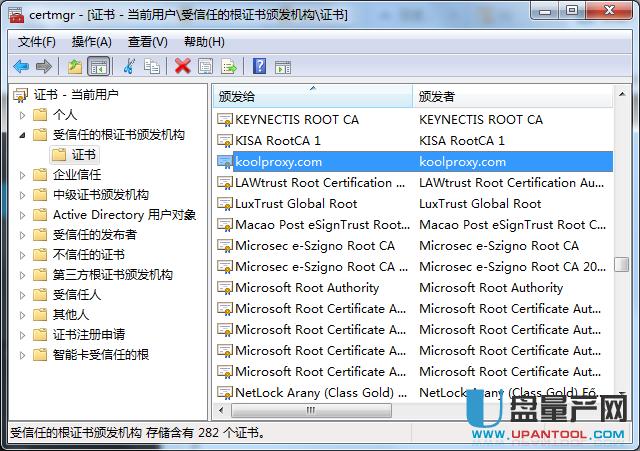Click 智能卡受信任的根 folder icon
The width and height of the screenshot is (640, 451).
(x=40, y=355)
